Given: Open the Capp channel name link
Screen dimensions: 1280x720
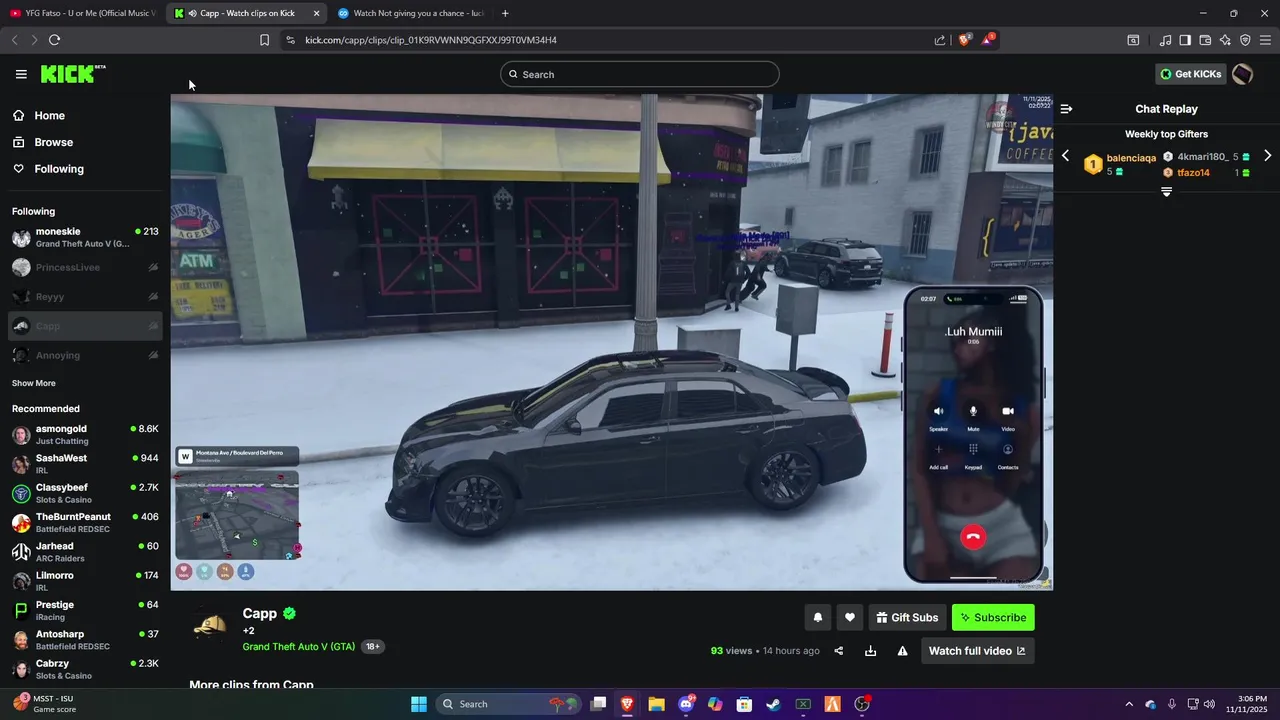Looking at the screenshot, I should (x=259, y=614).
